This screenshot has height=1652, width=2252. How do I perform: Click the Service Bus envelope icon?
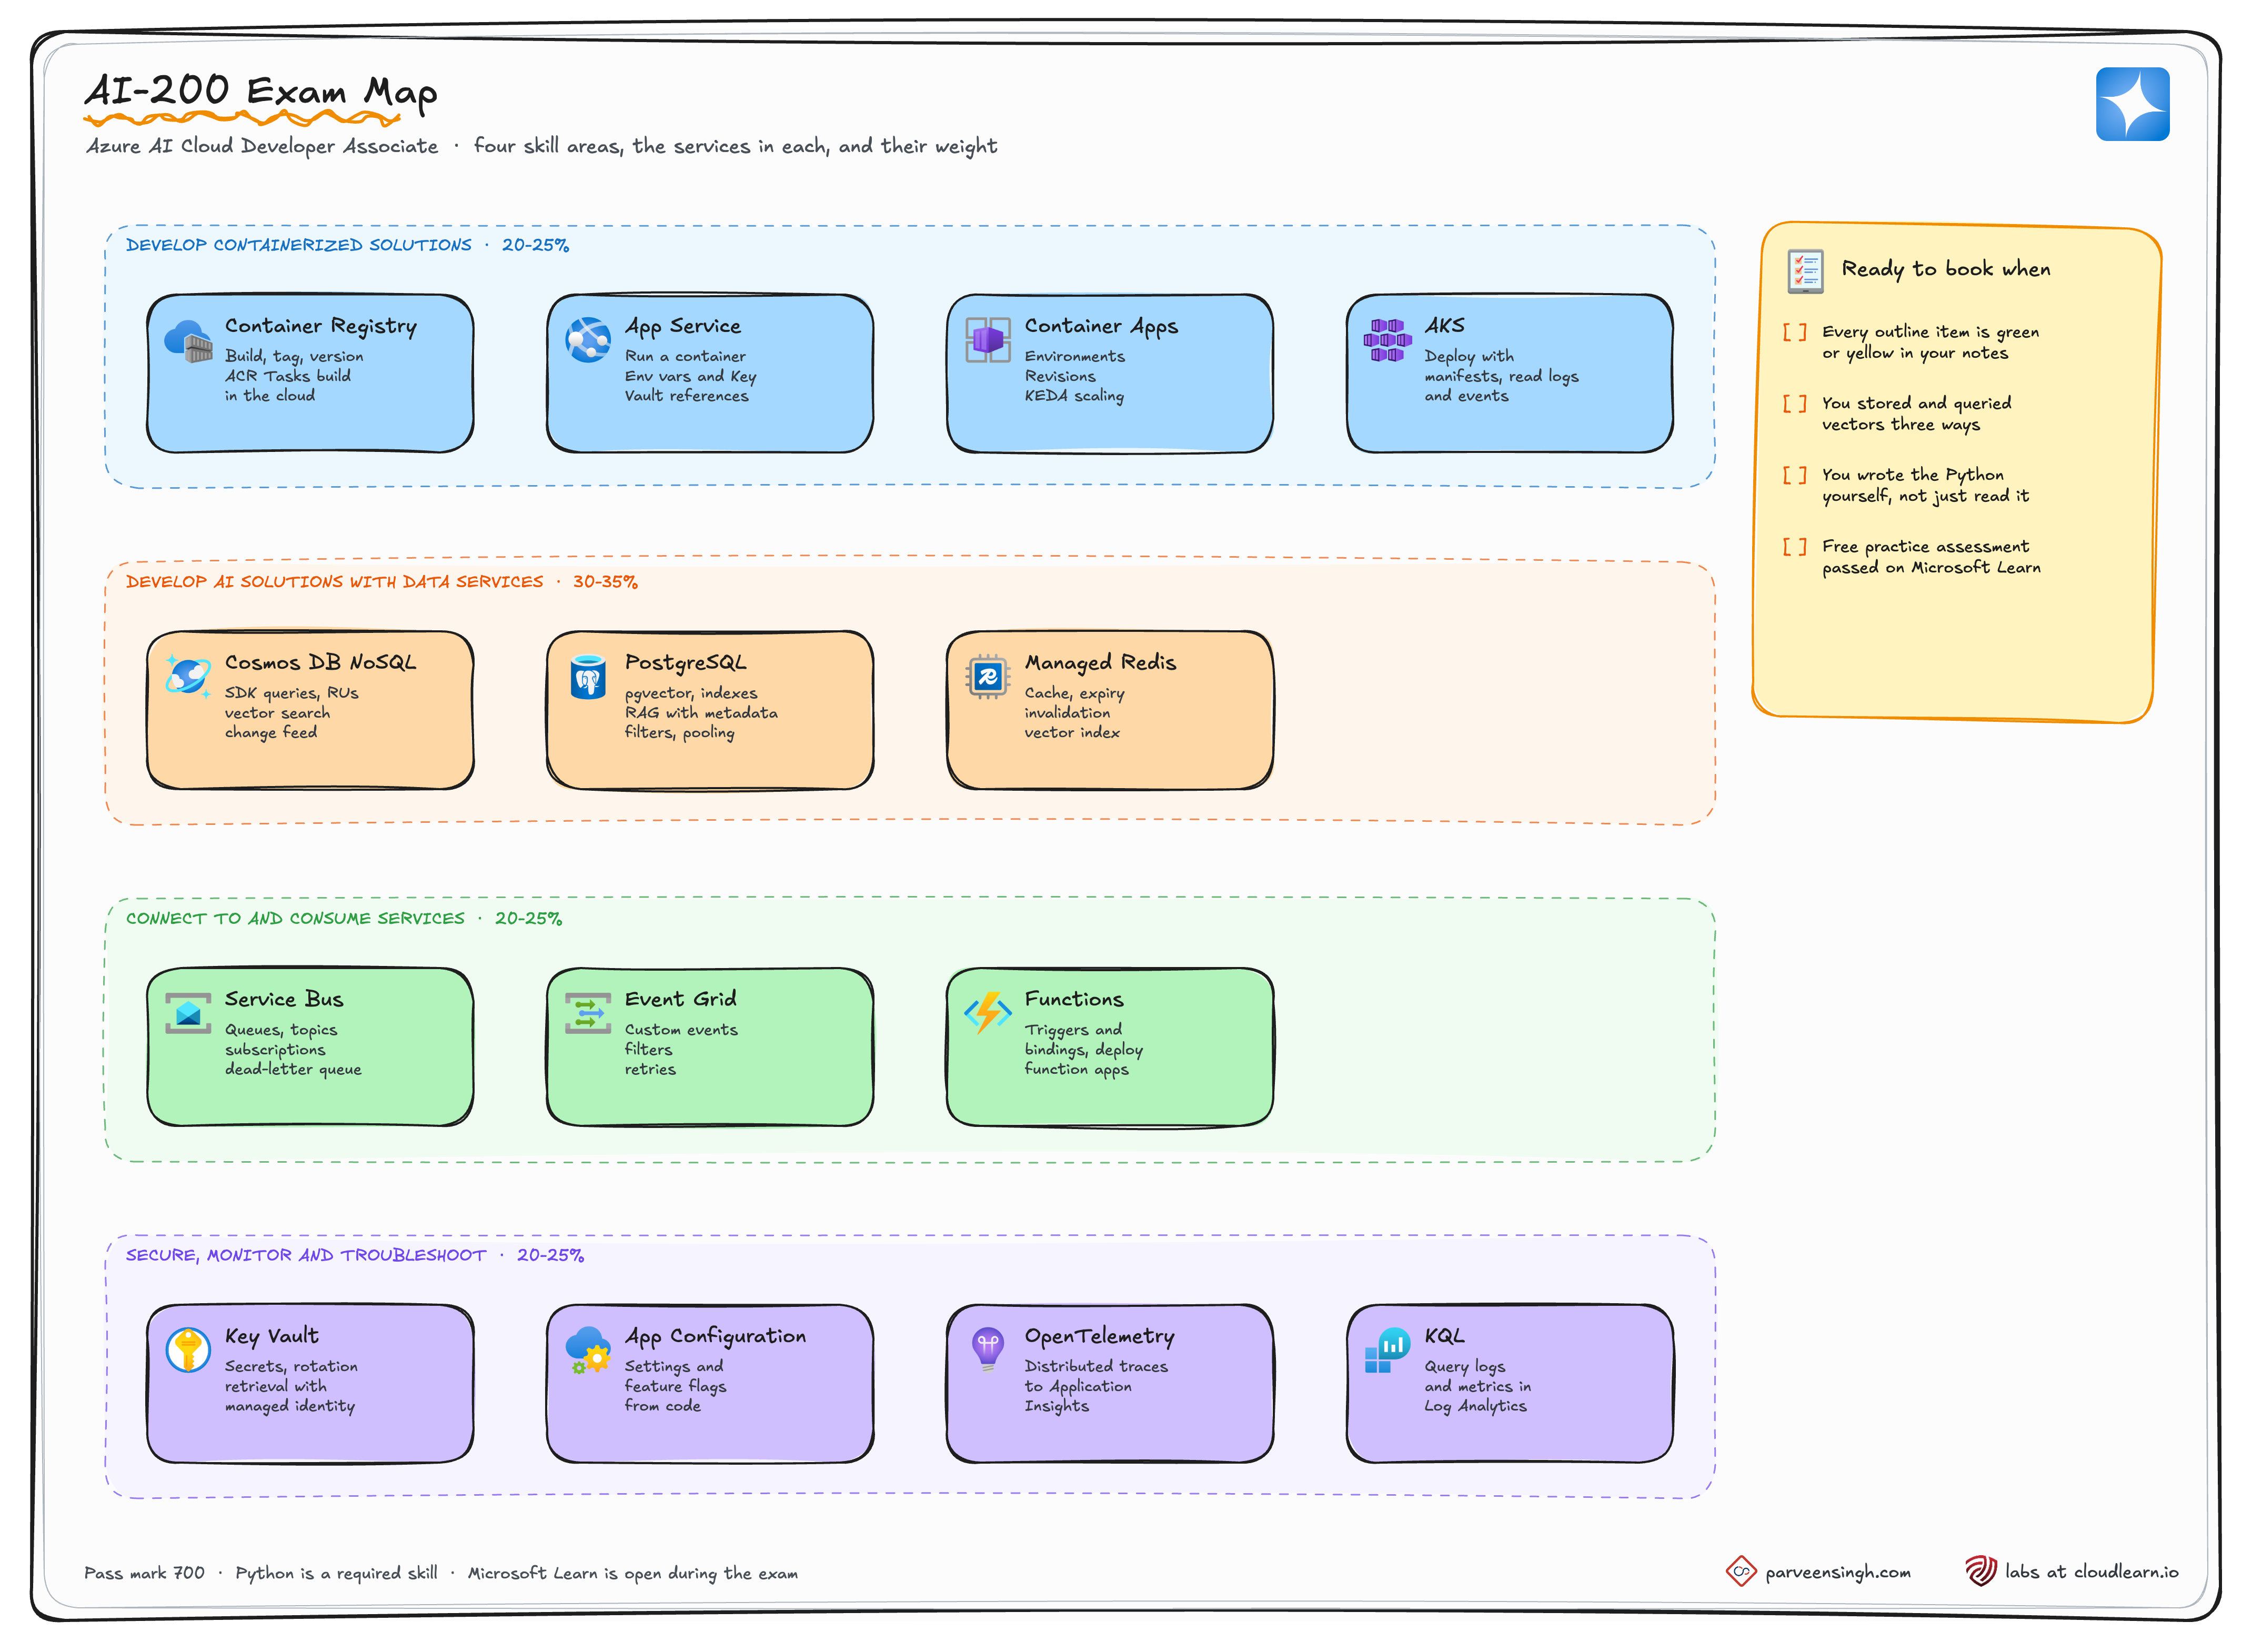point(188,1013)
